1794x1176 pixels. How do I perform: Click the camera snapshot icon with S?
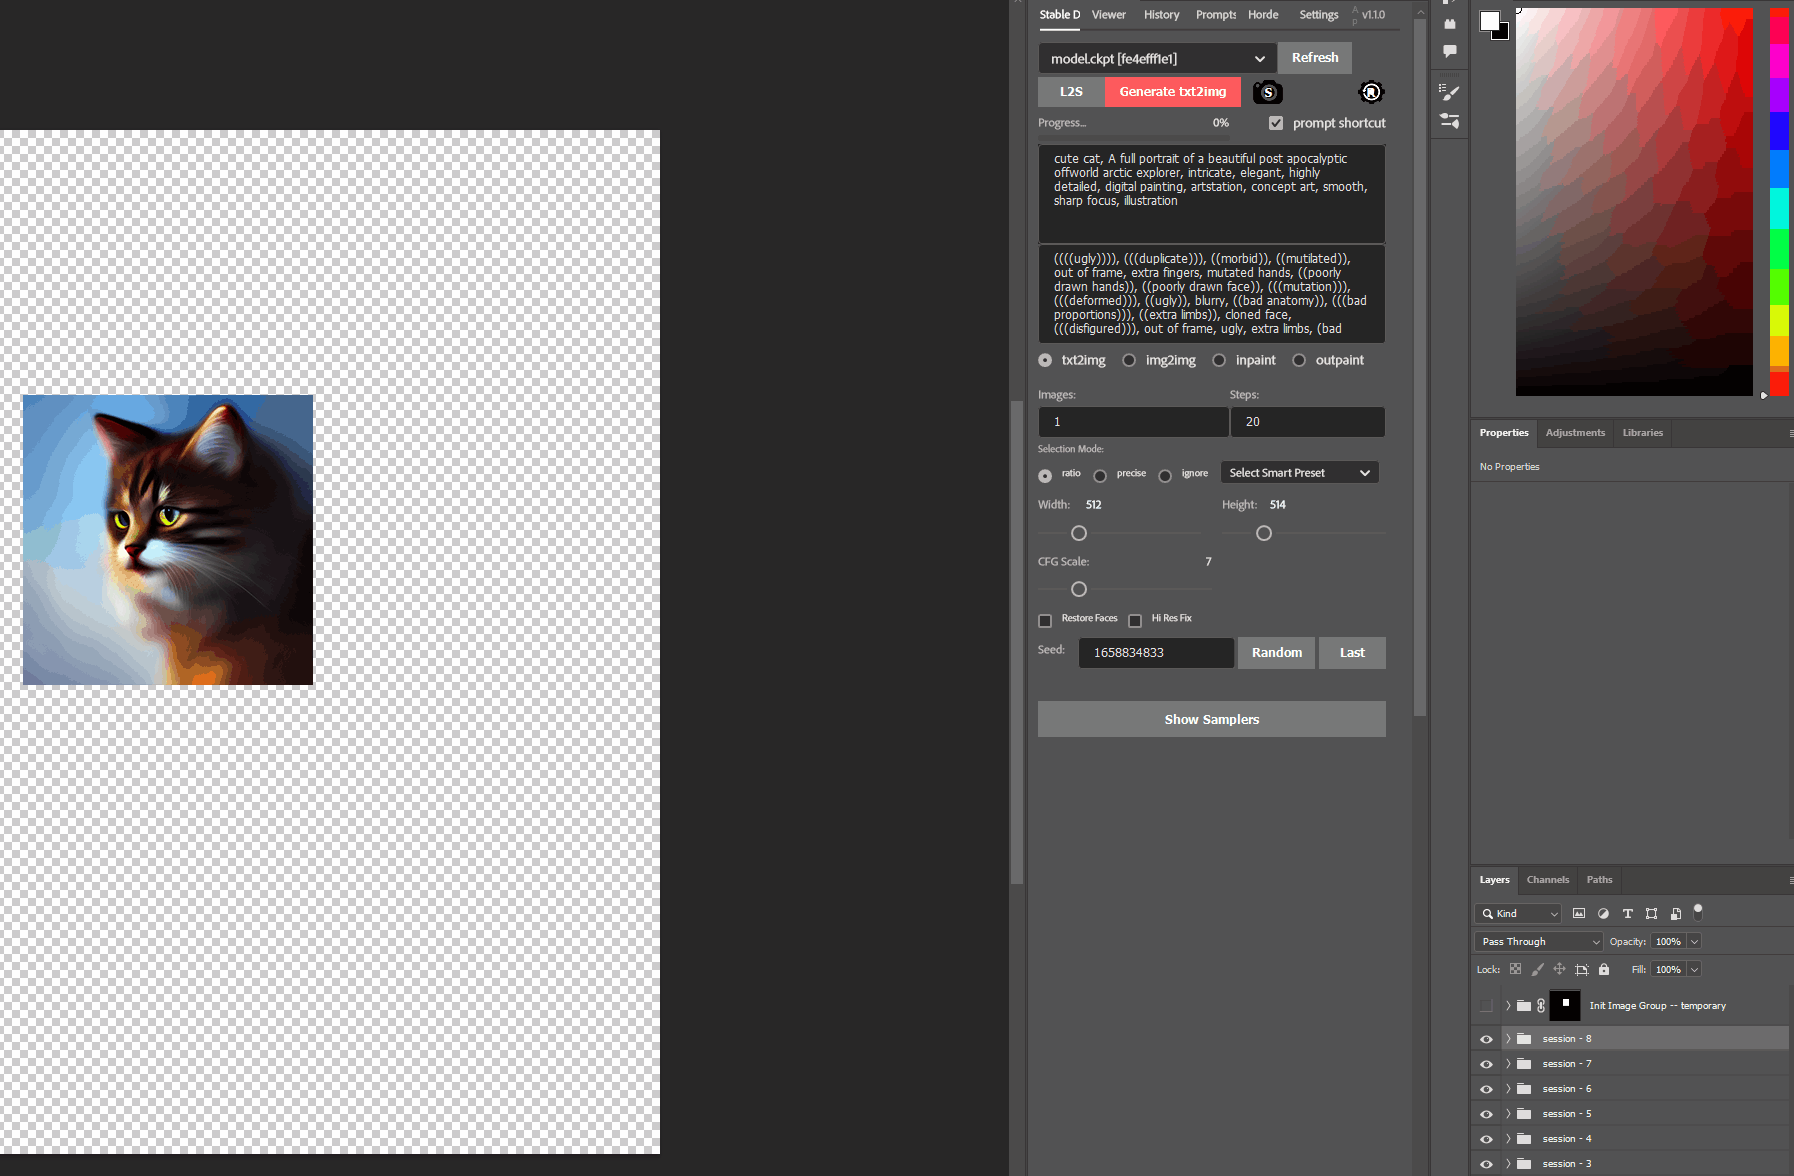[1267, 92]
